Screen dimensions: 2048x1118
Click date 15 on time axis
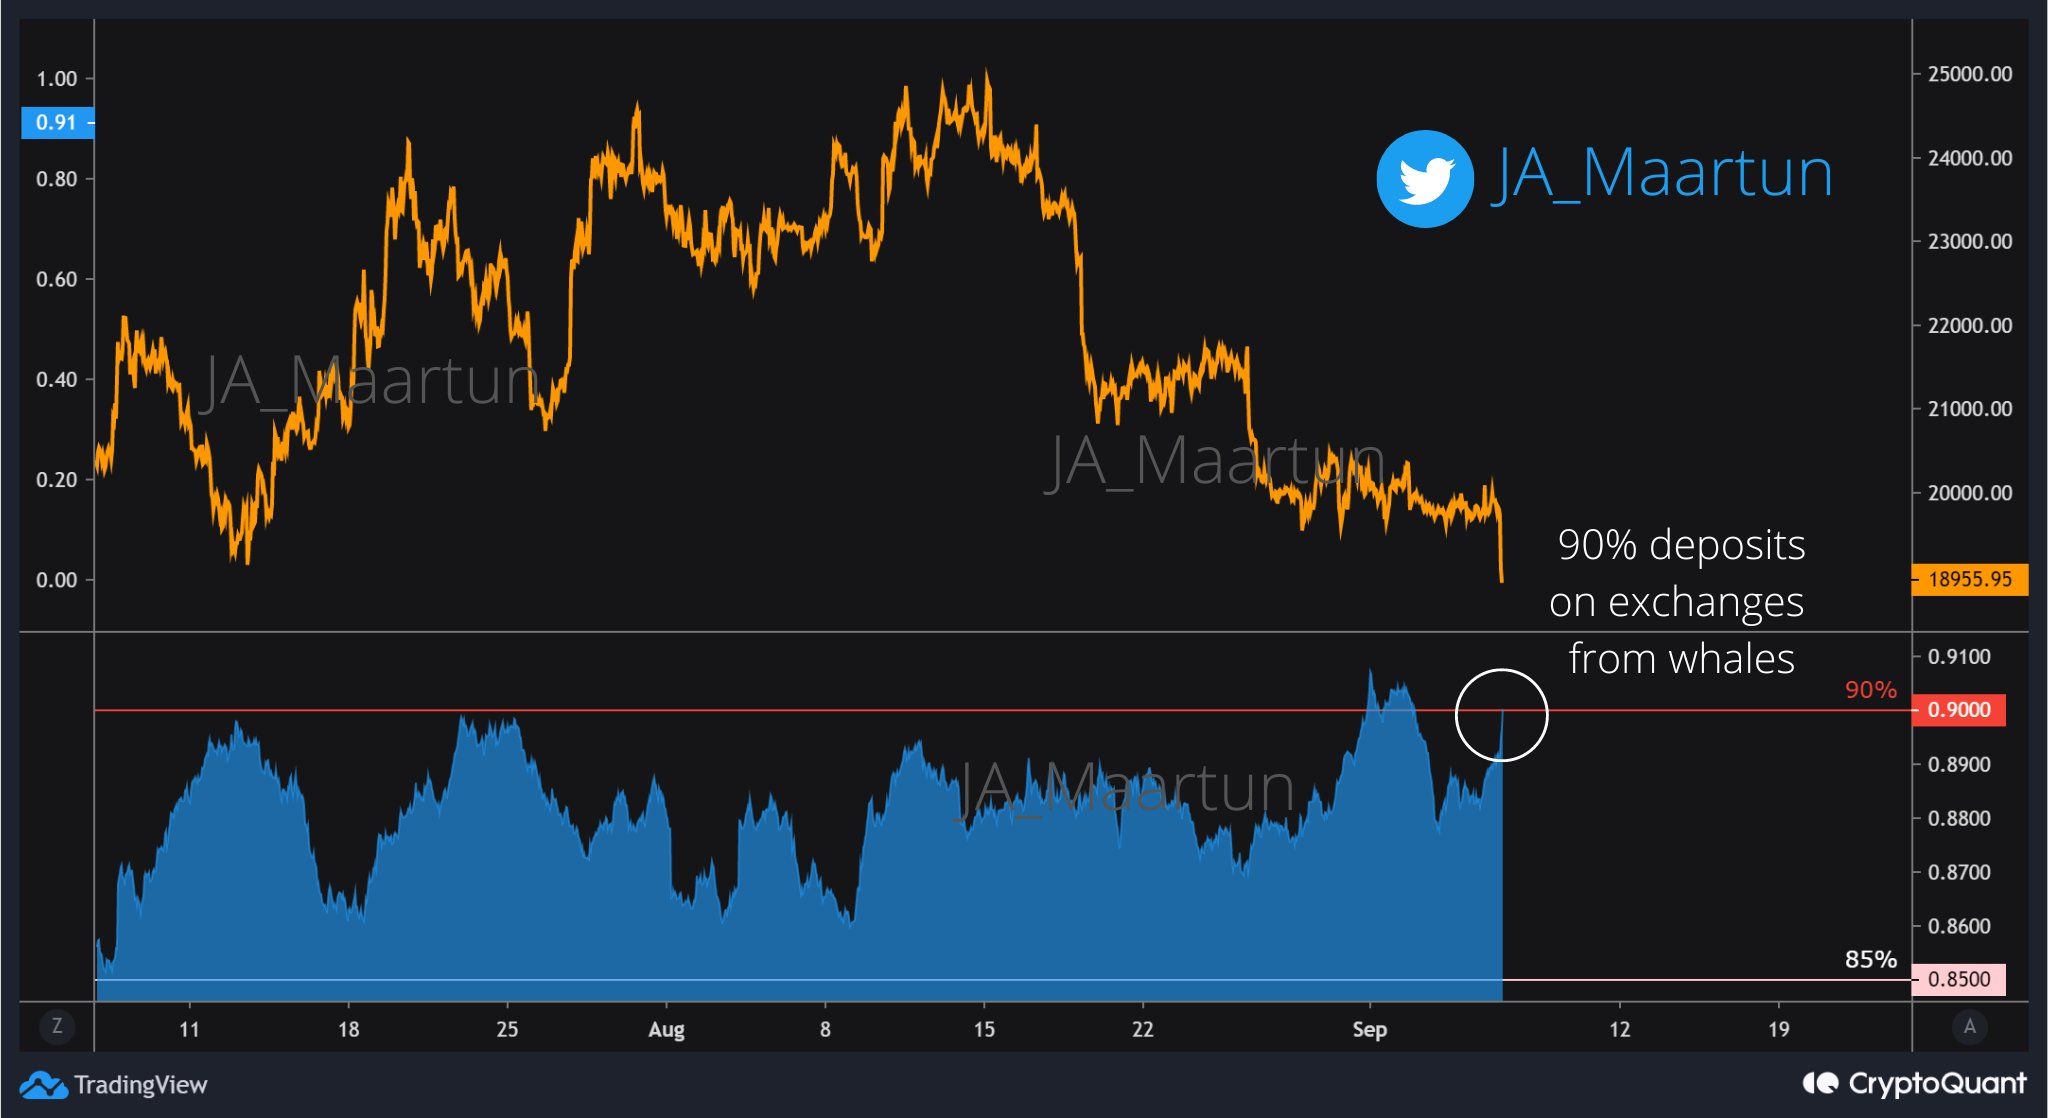click(x=984, y=1029)
